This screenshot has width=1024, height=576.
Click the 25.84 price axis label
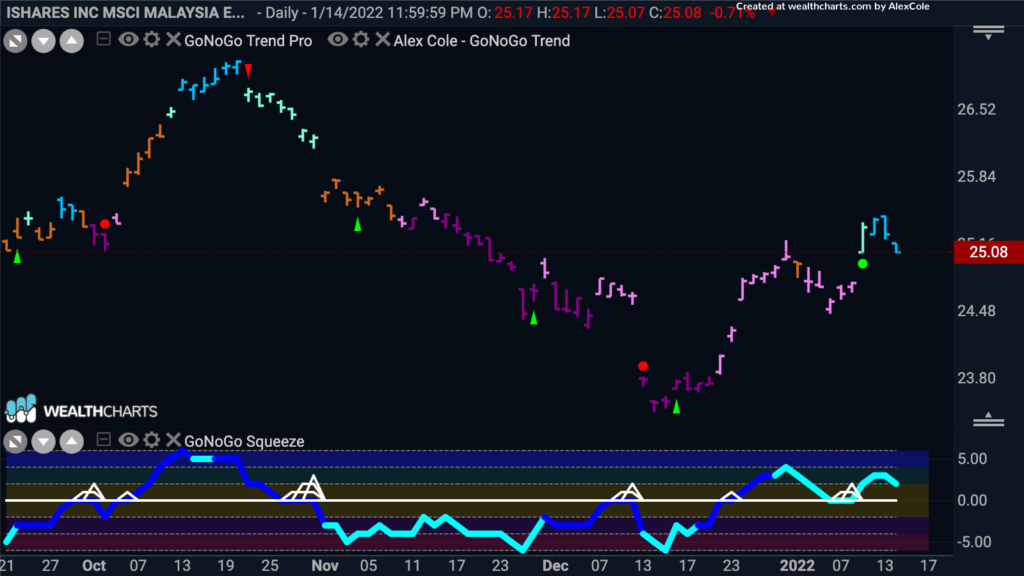[976, 177]
